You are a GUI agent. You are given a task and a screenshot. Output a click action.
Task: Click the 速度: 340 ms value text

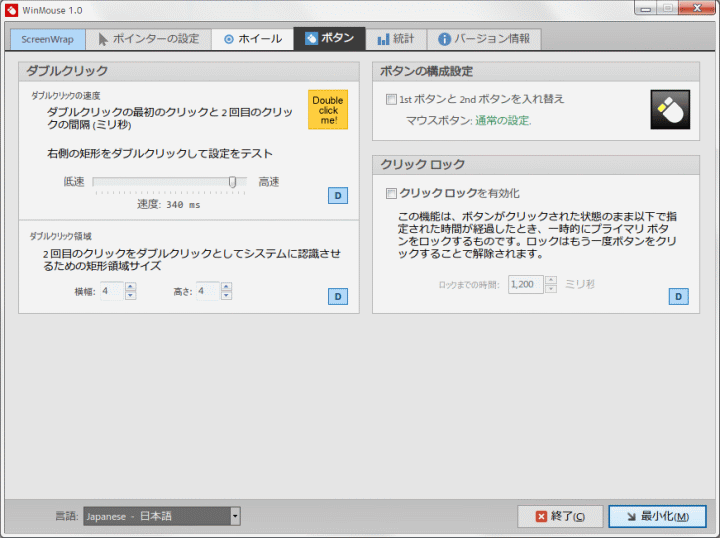coord(169,205)
